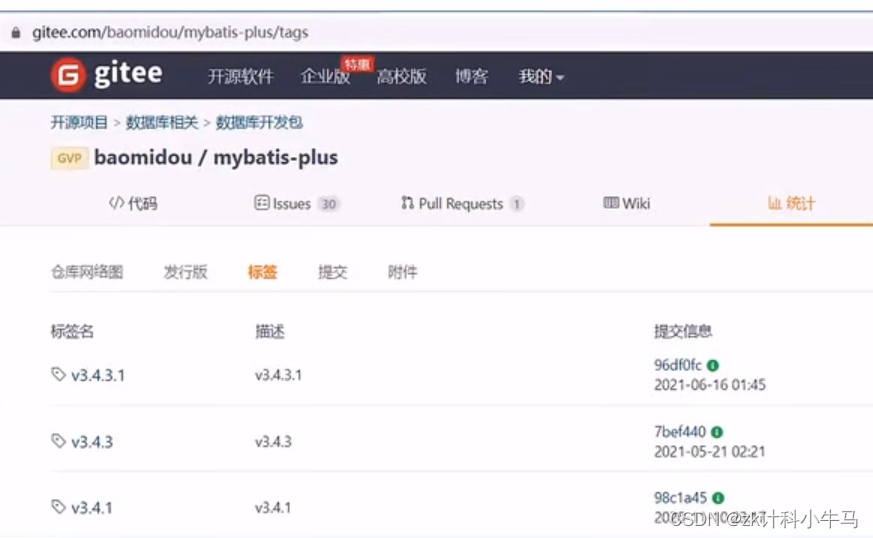
Task: Click the 标签名 column header
Action: pos(72,331)
